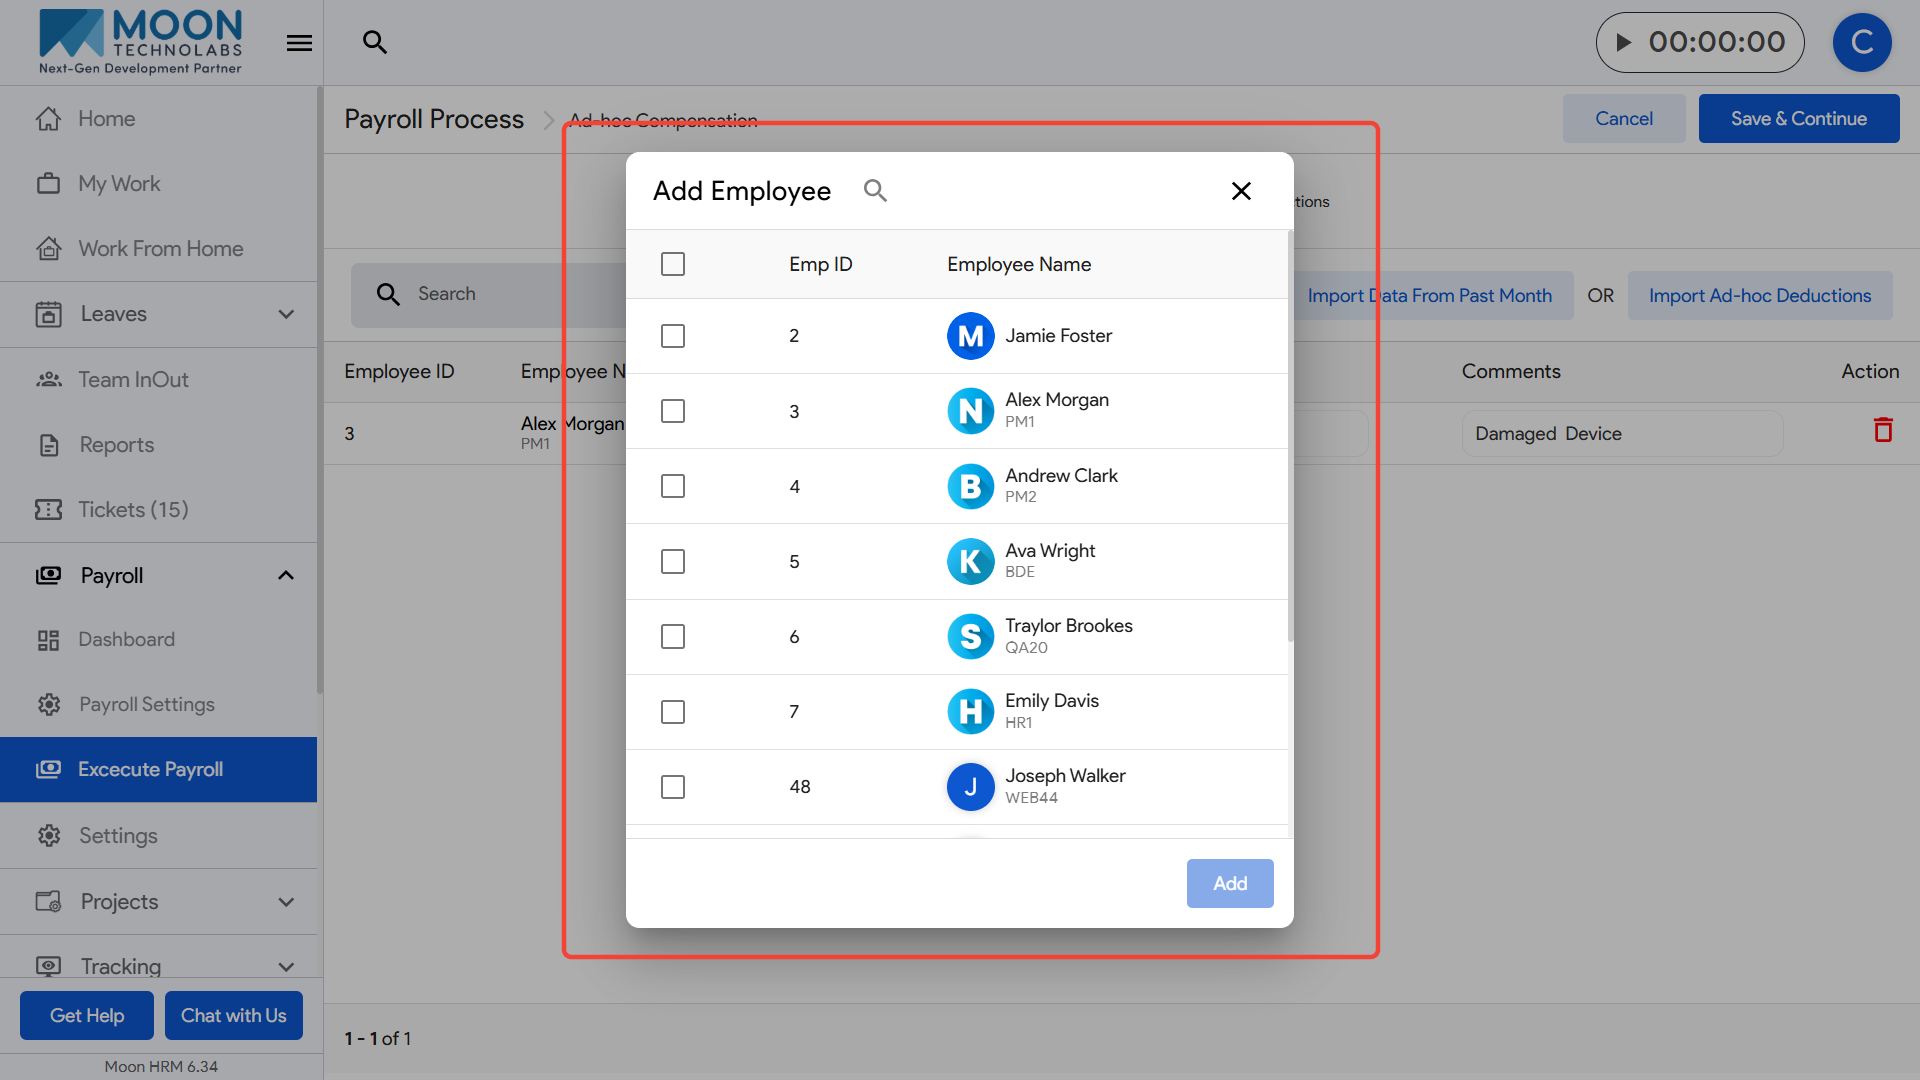Select Emily Davis checkbox
Image resolution: width=1920 pixels, height=1080 pixels.
coord(673,712)
